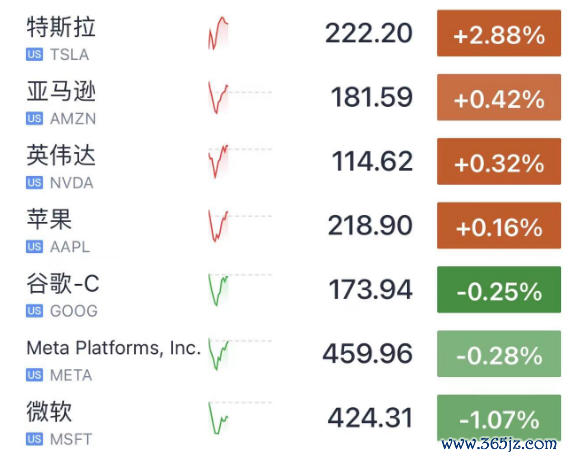The width and height of the screenshot is (564, 459).
Task: Click the 谷歌-C stock name
Action: (63, 283)
